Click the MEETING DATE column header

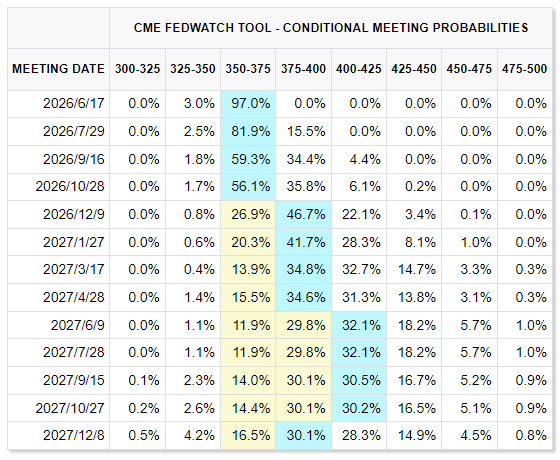pos(58,69)
